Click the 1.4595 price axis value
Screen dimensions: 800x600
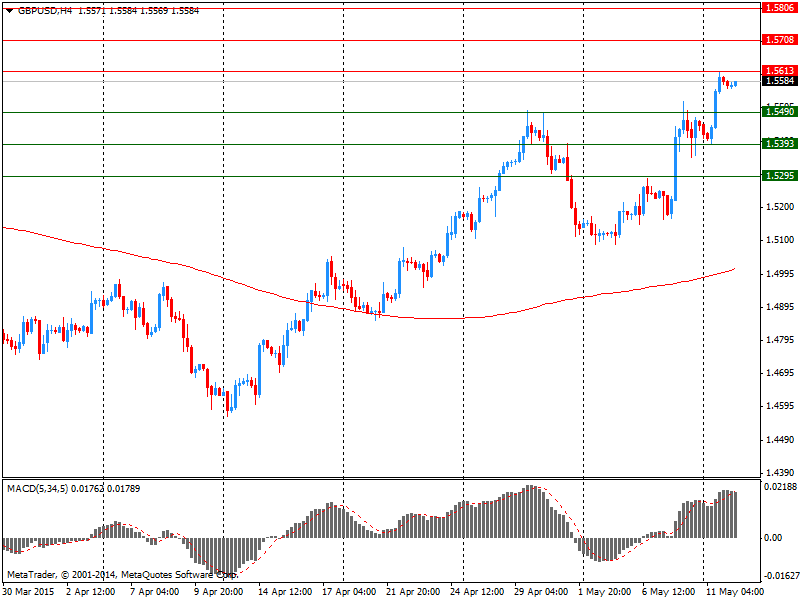tap(780, 406)
